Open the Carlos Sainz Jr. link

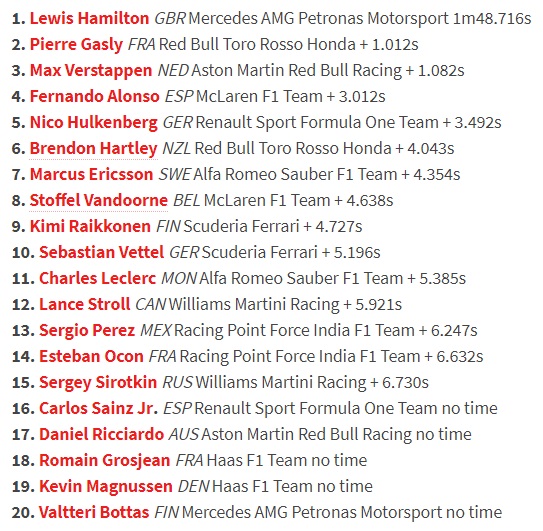point(99,408)
